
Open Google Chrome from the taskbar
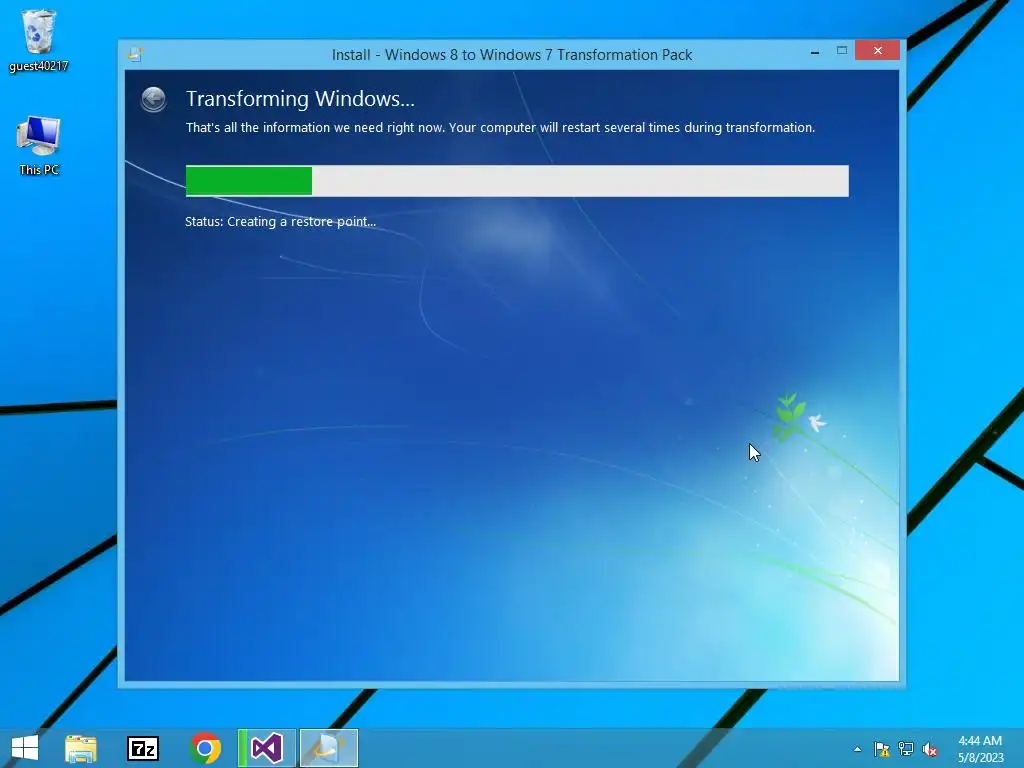tap(205, 748)
